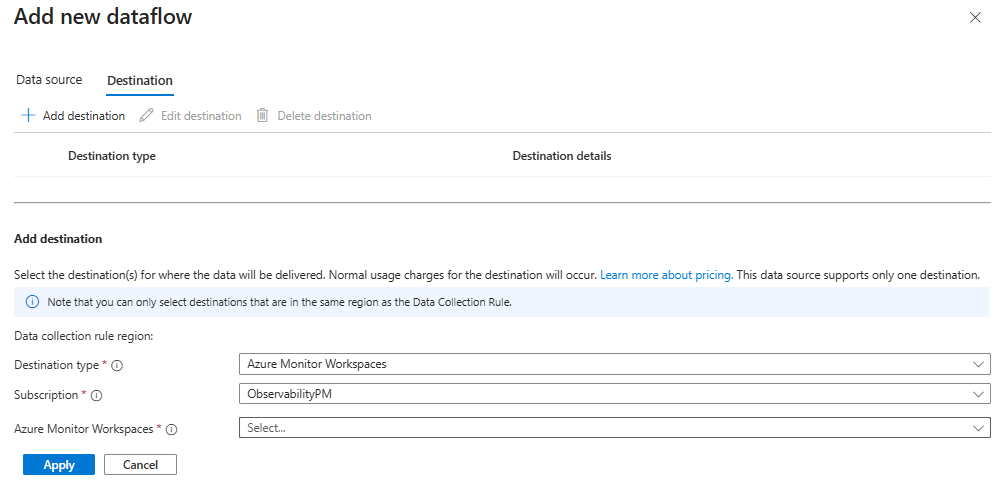Click the Destination type column header
The width and height of the screenshot is (1007, 483).
coord(112,156)
